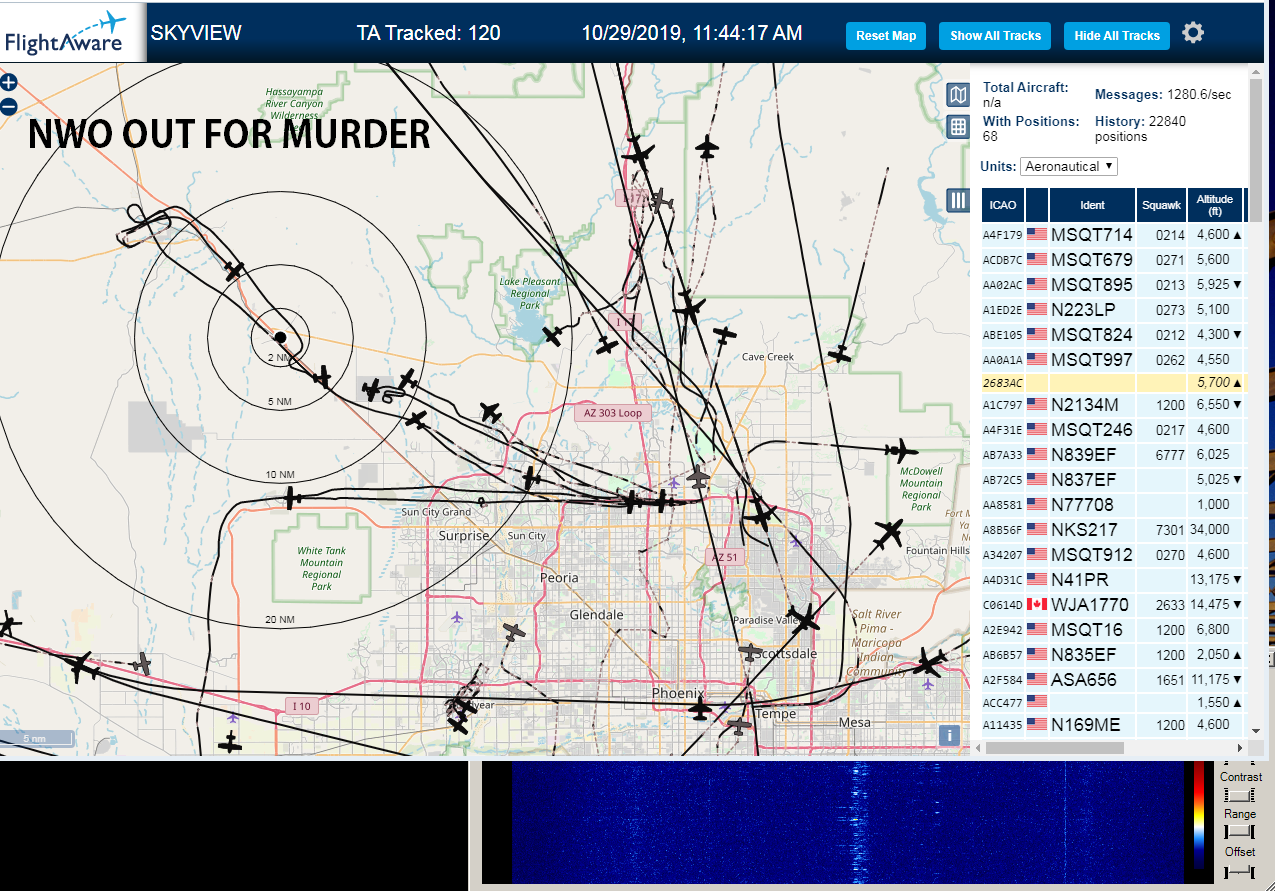Click the SKYVIEW title text
Screen dimensions: 1275x891
[x=196, y=33]
